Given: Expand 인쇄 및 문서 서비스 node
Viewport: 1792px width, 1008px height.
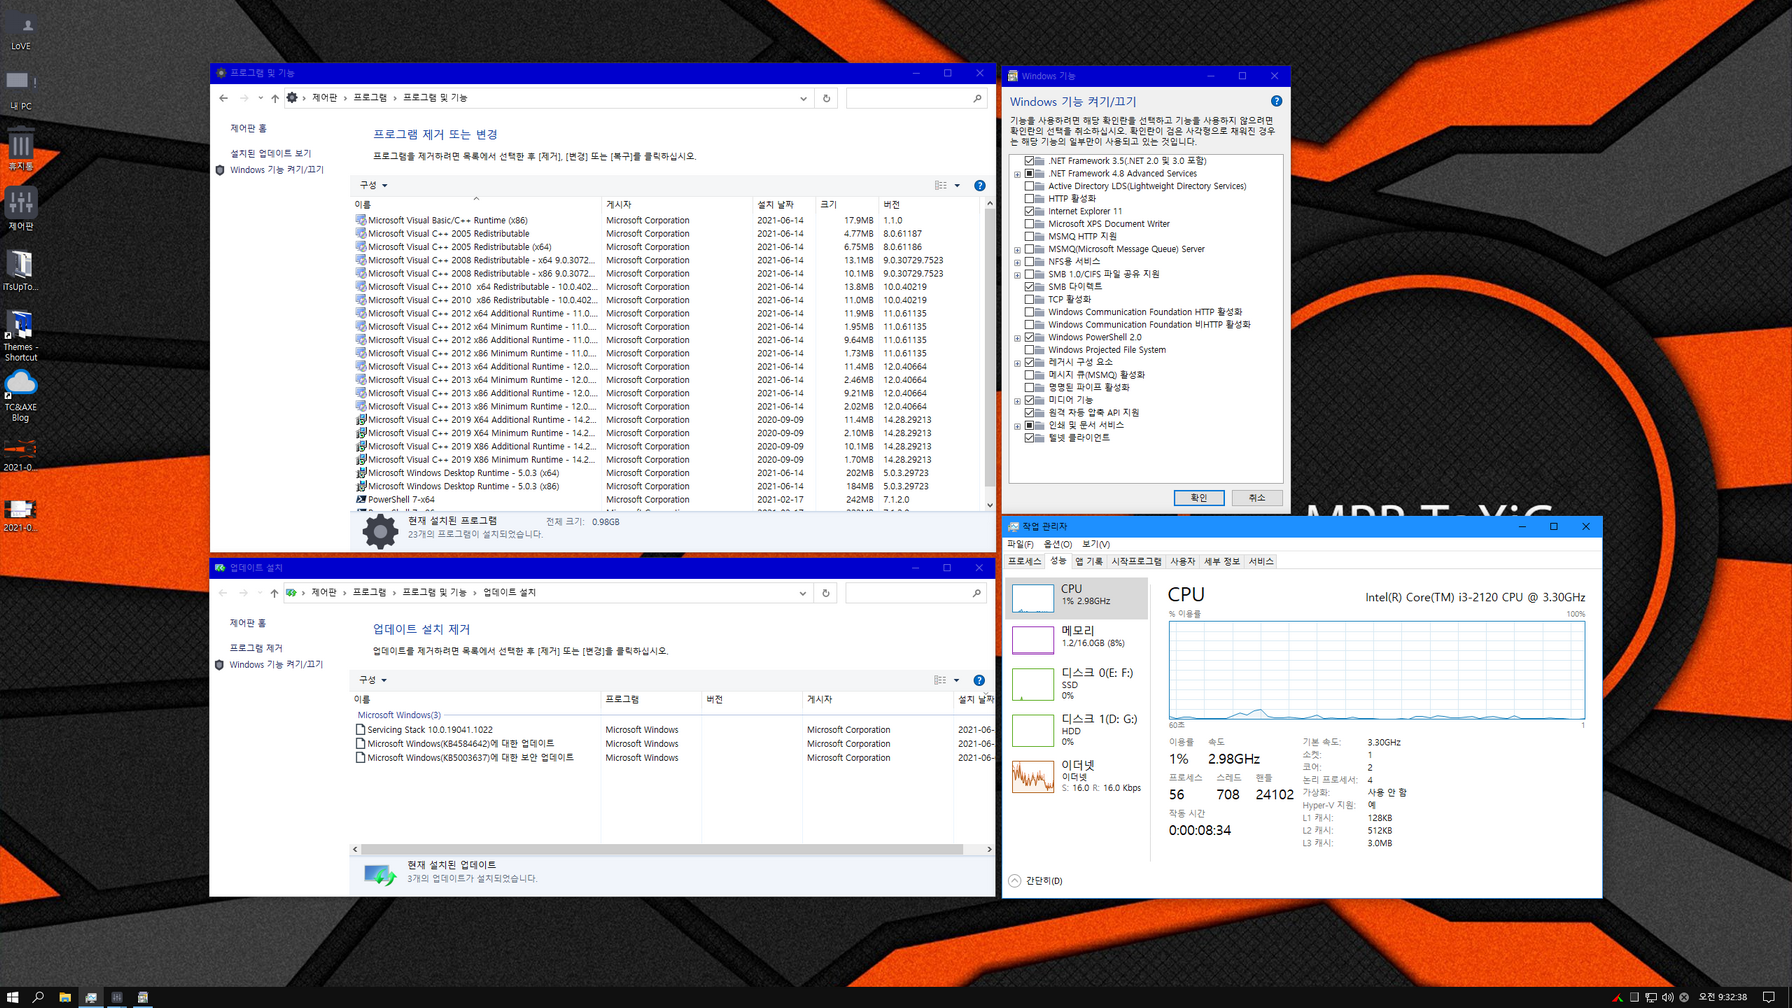Looking at the screenshot, I should pyautogui.click(x=1018, y=426).
